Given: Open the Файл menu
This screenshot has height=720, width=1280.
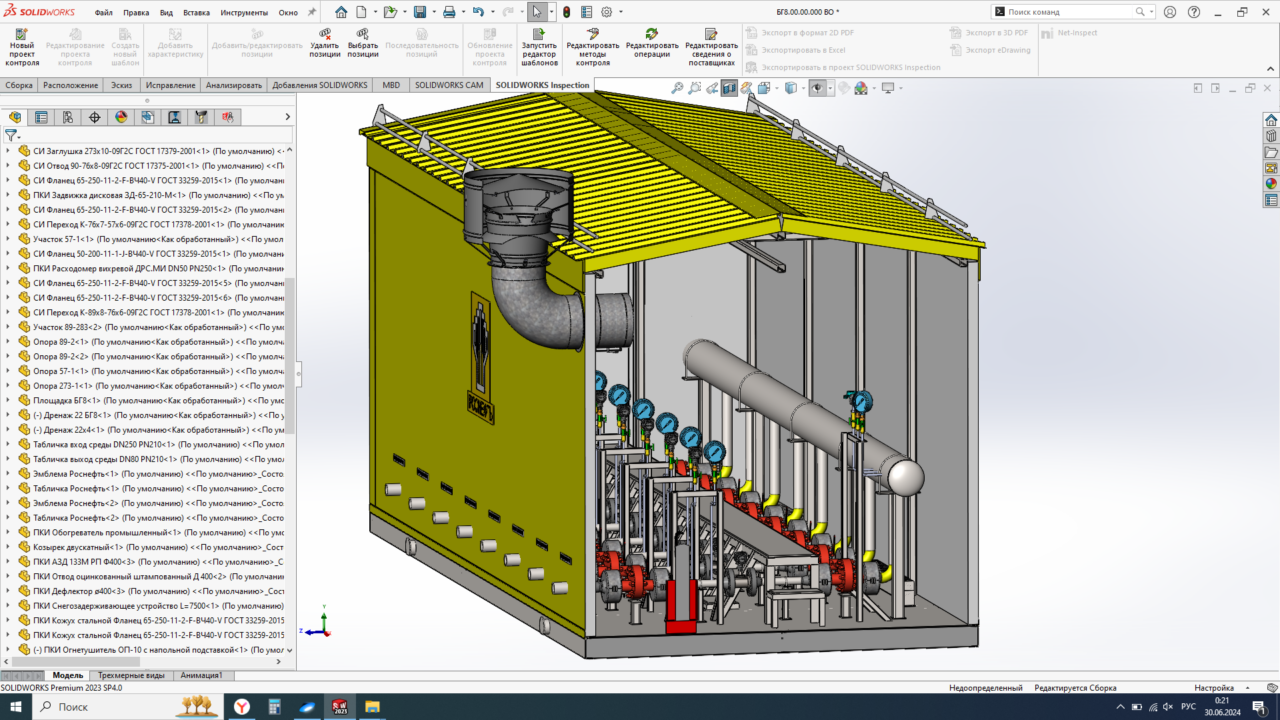Looking at the screenshot, I should (x=103, y=13).
